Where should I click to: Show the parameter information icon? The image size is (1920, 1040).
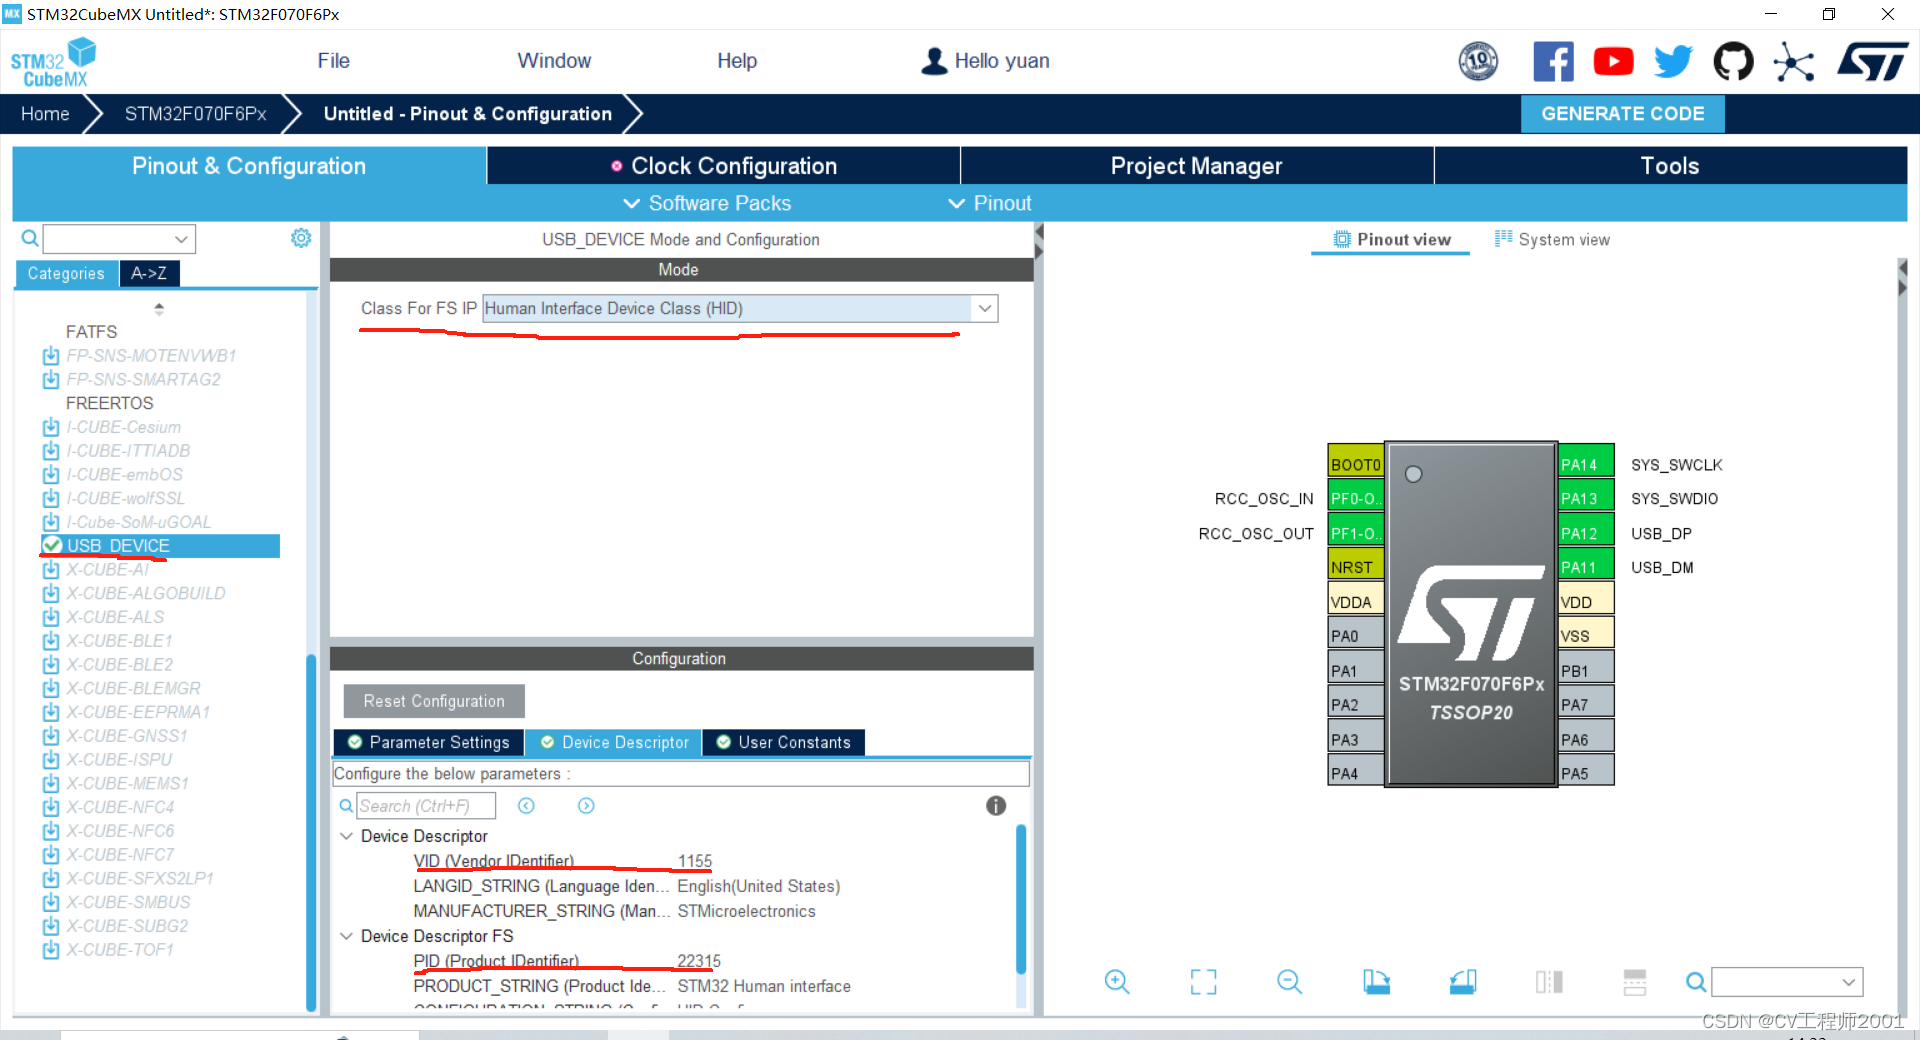(x=996, y=806)
